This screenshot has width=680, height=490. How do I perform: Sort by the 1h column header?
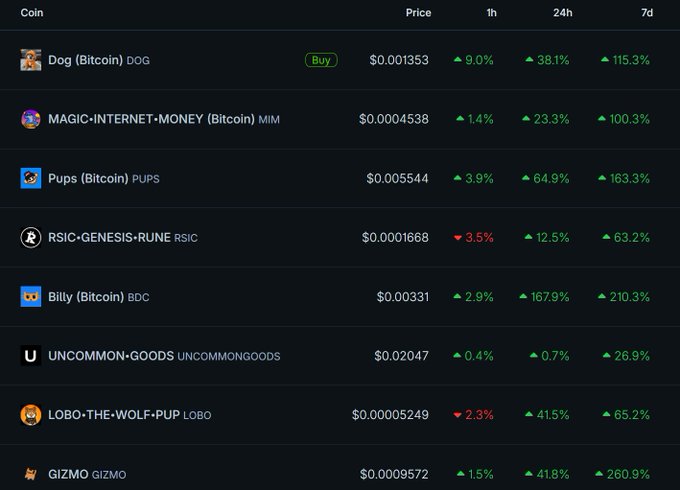(491, 13)
